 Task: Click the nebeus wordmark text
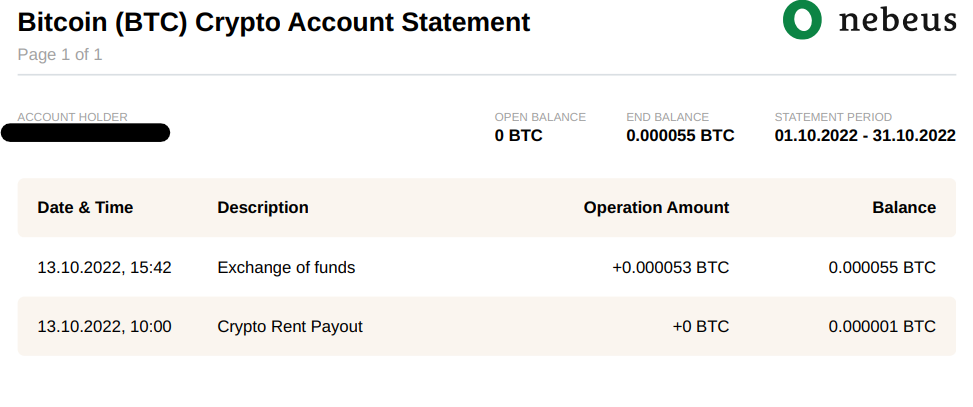click(x=897, y=20)
